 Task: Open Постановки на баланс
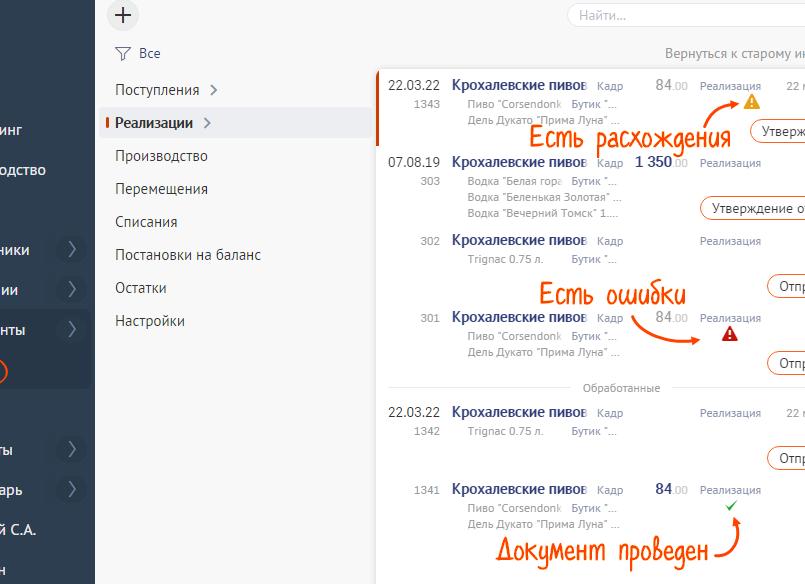[188, 255]
